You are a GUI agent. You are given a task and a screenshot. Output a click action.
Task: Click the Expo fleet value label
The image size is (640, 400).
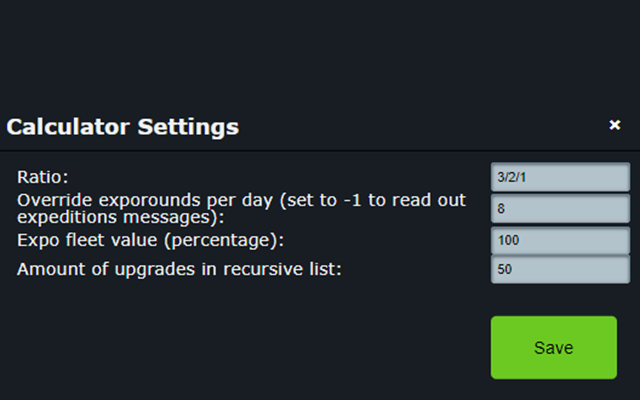(x=150, y=240)
